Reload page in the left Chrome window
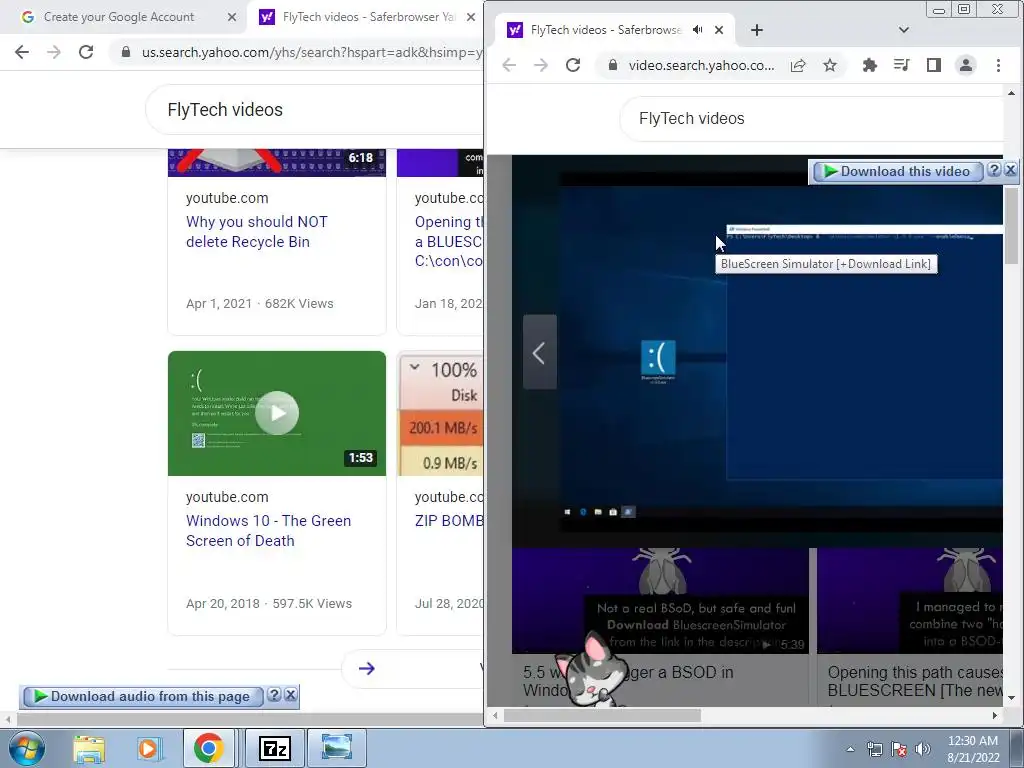1024x768 pixels. [x=86, y=52]
